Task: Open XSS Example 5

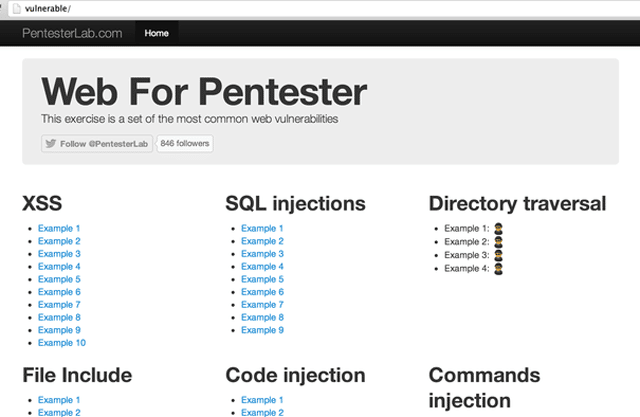Action: click(x=59, y=279)
